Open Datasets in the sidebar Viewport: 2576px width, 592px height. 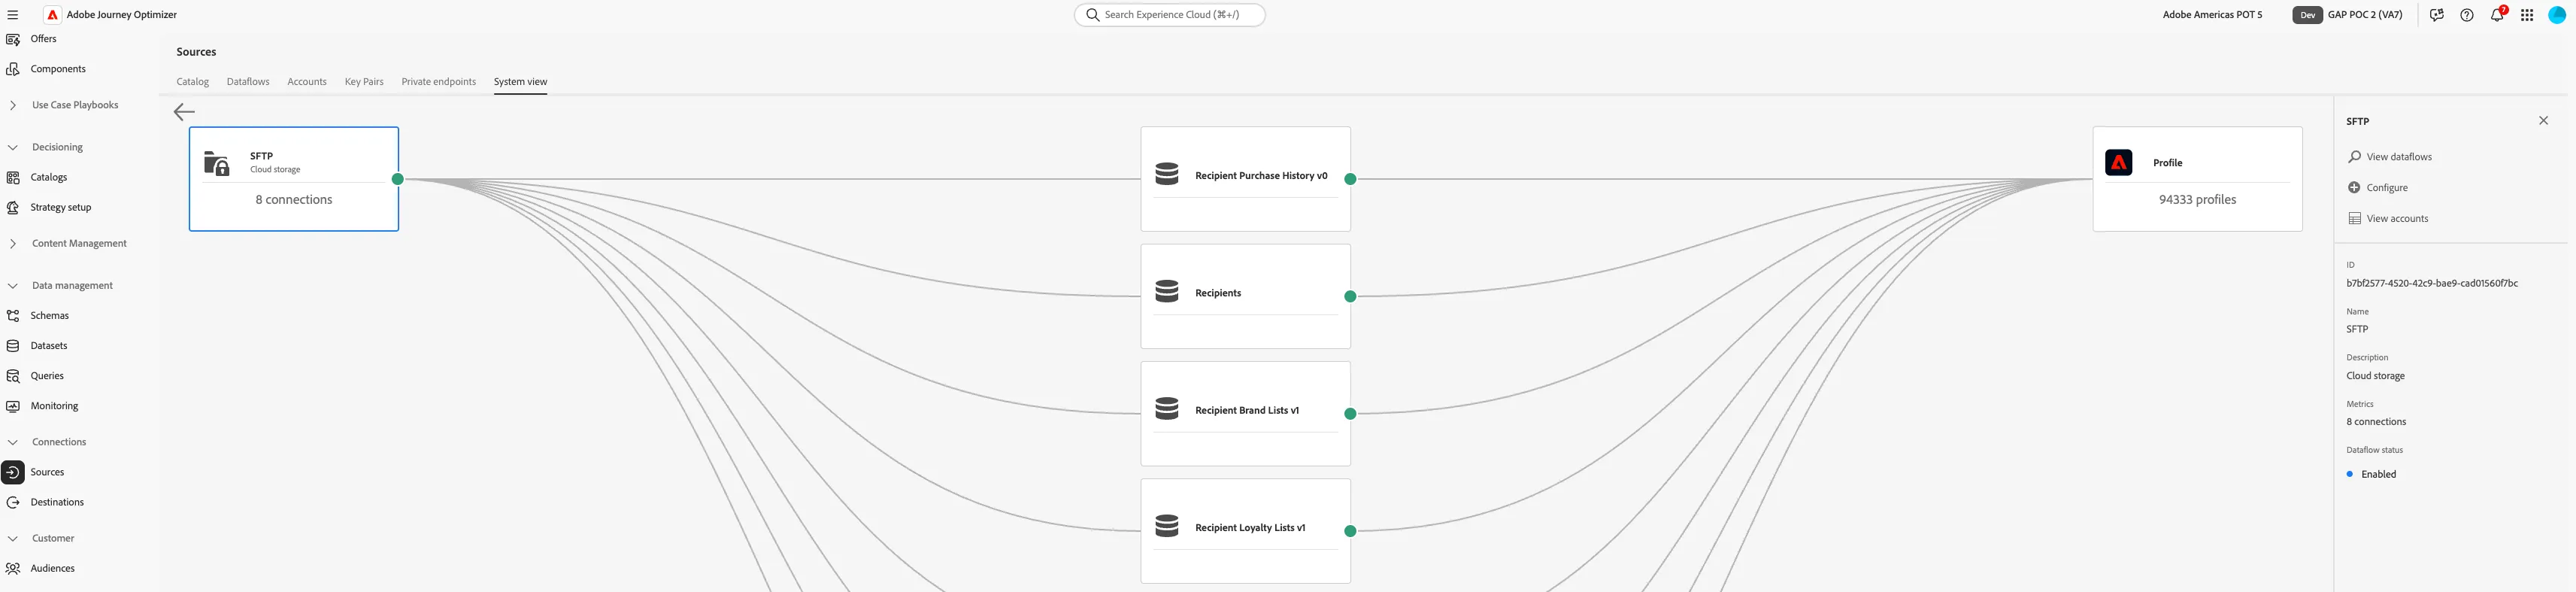point(49,346)
